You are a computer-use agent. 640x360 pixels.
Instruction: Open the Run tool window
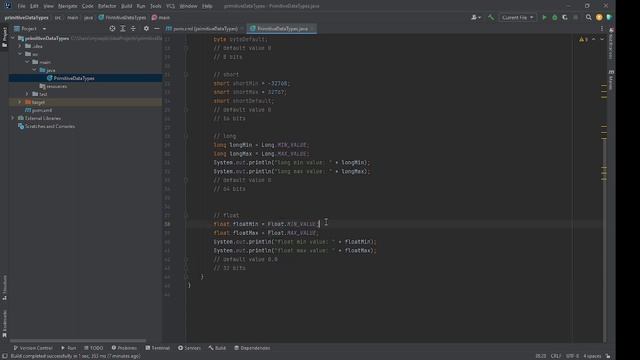click(x=69, y=348)
